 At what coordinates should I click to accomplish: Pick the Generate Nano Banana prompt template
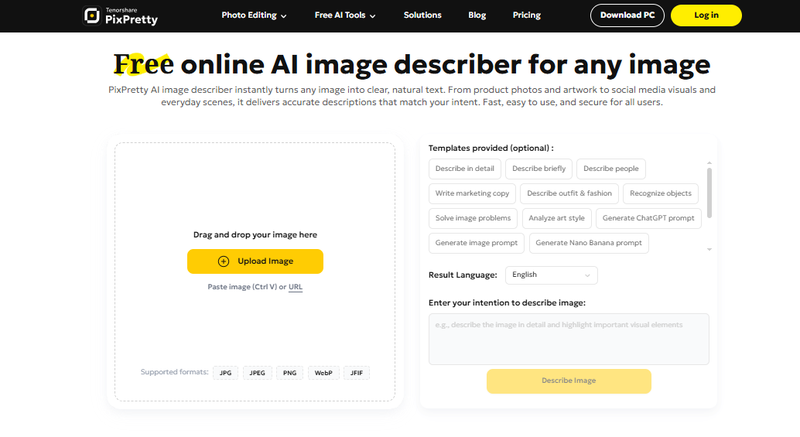(588, 242)
